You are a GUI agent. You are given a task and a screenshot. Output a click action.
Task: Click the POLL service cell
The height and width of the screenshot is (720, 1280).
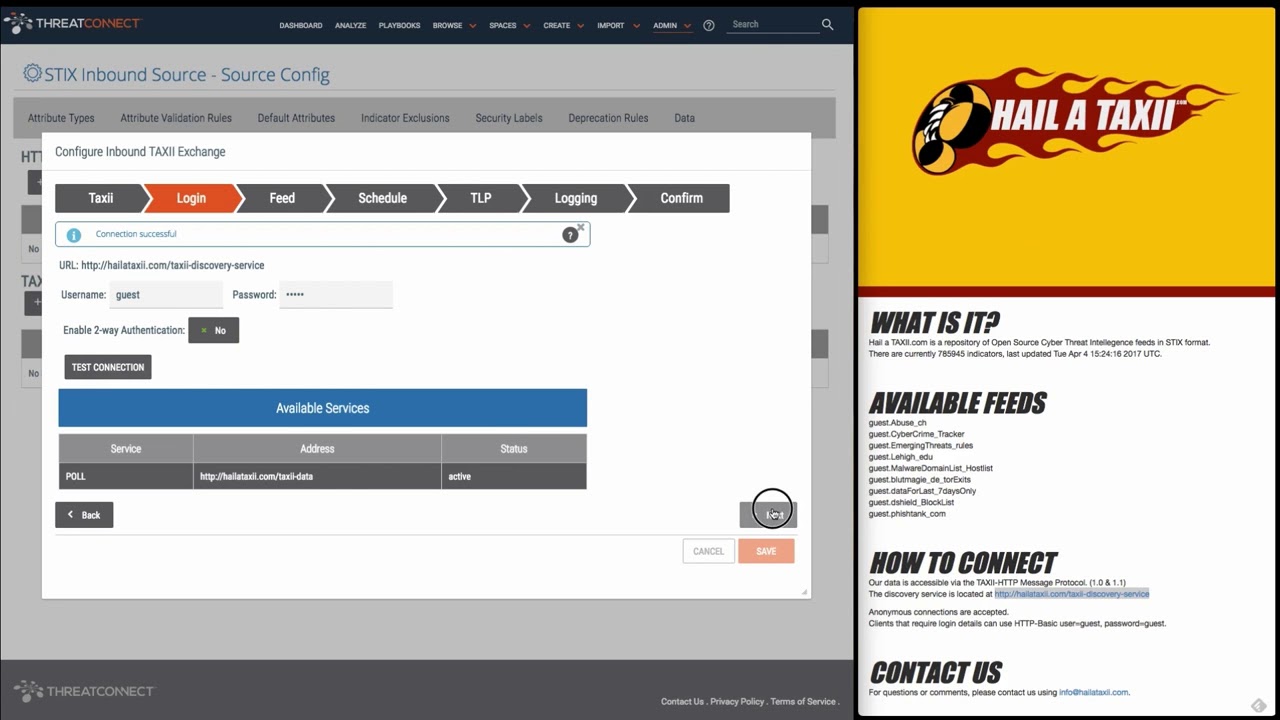pyautogui.click(x=126, y=476)
